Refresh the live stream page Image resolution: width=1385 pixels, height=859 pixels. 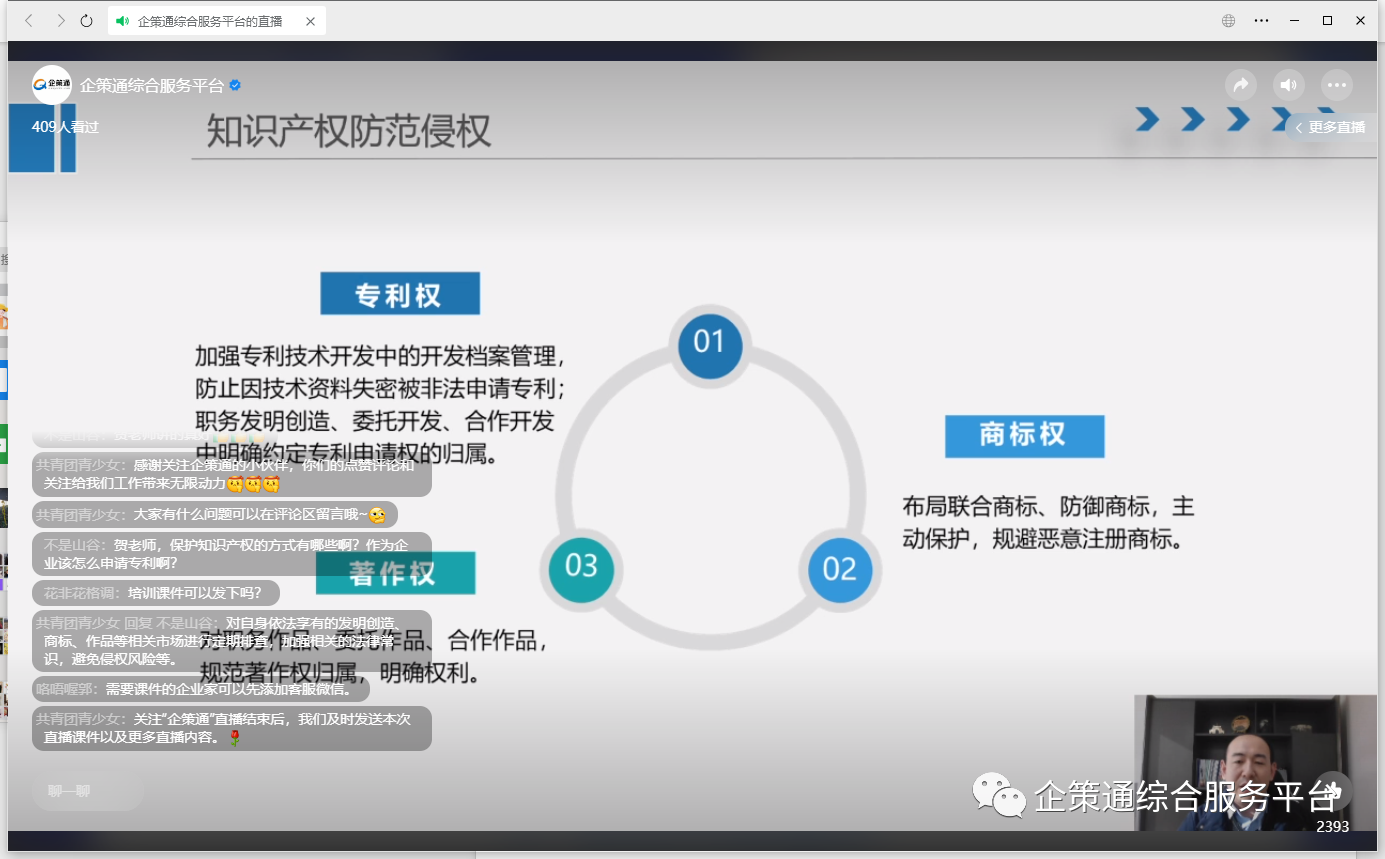point(87,21)
